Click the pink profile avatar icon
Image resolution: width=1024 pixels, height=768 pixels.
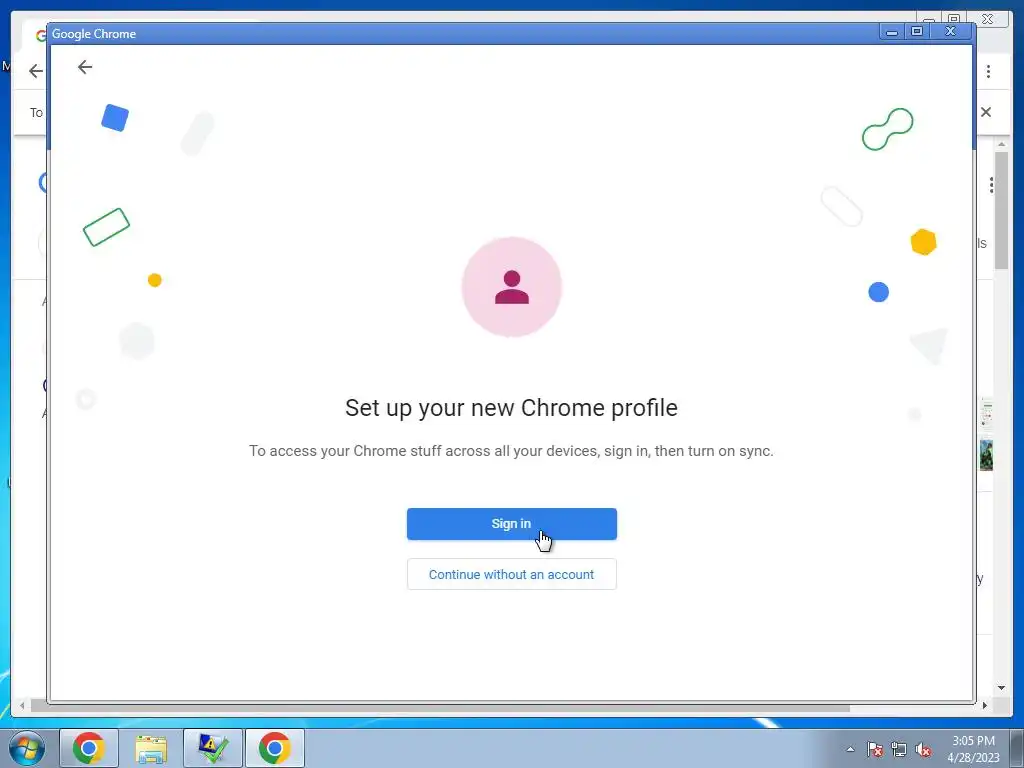coord(511,287)
